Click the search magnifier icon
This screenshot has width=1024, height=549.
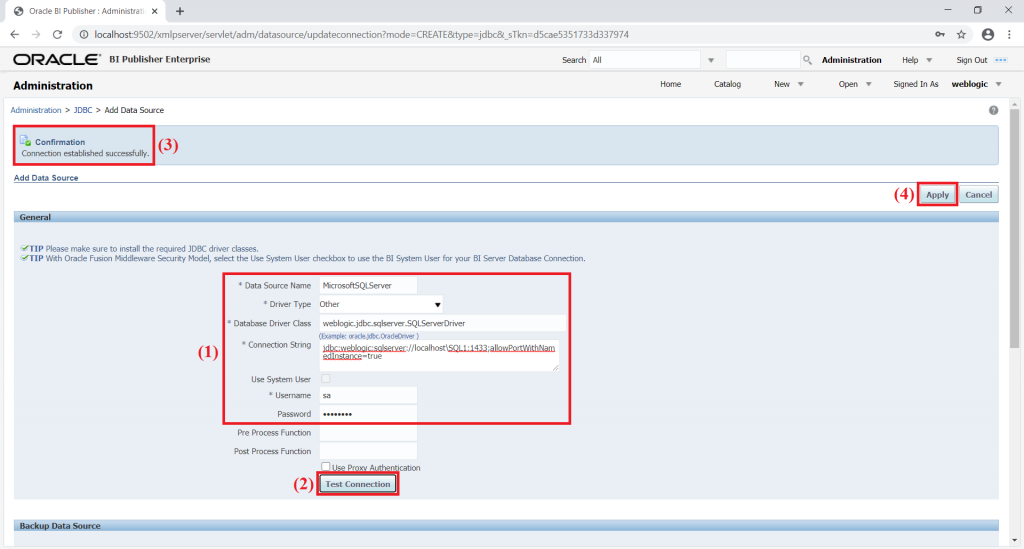(x=807, y=60)
